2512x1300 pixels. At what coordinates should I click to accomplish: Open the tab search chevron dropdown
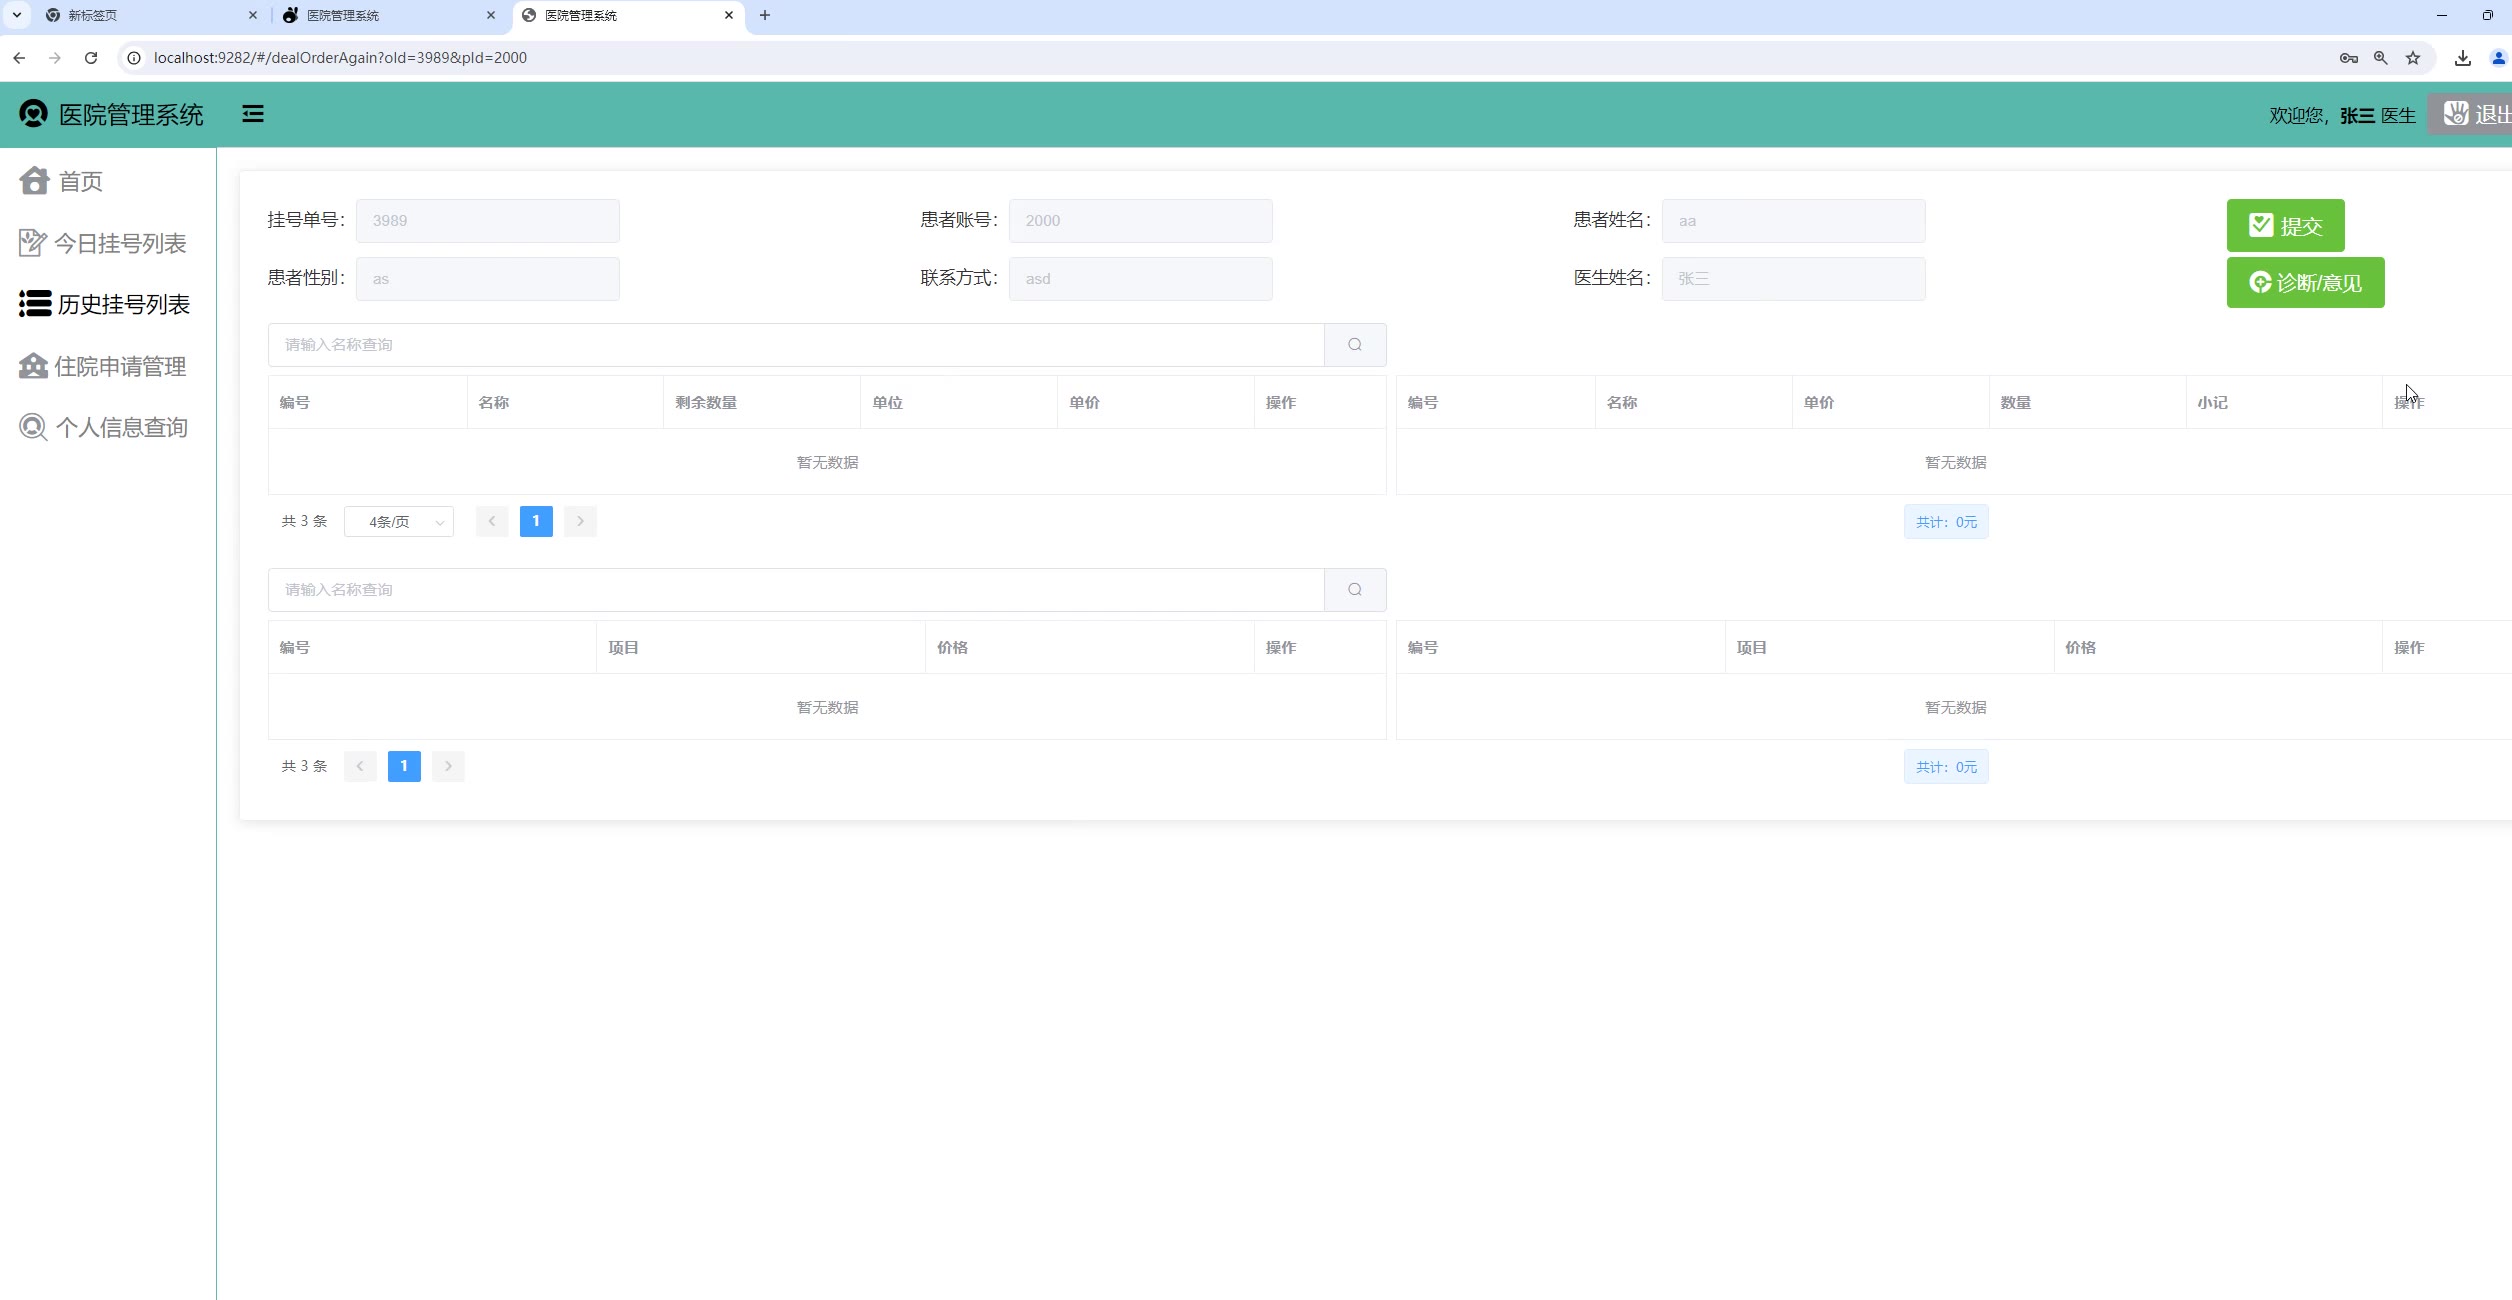[17, 15]
